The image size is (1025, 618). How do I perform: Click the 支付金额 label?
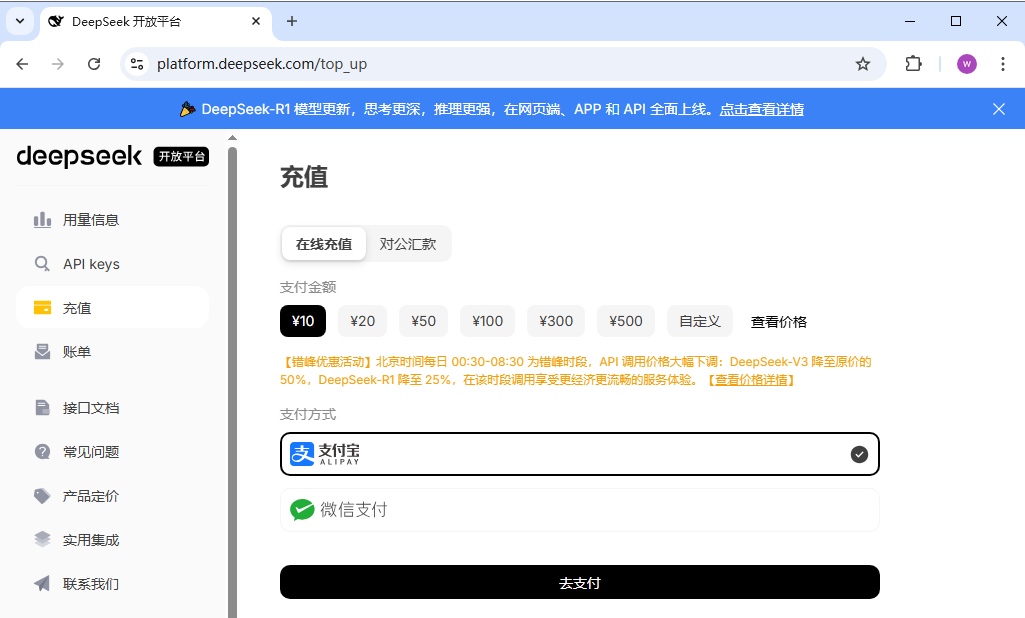(308, 287)
